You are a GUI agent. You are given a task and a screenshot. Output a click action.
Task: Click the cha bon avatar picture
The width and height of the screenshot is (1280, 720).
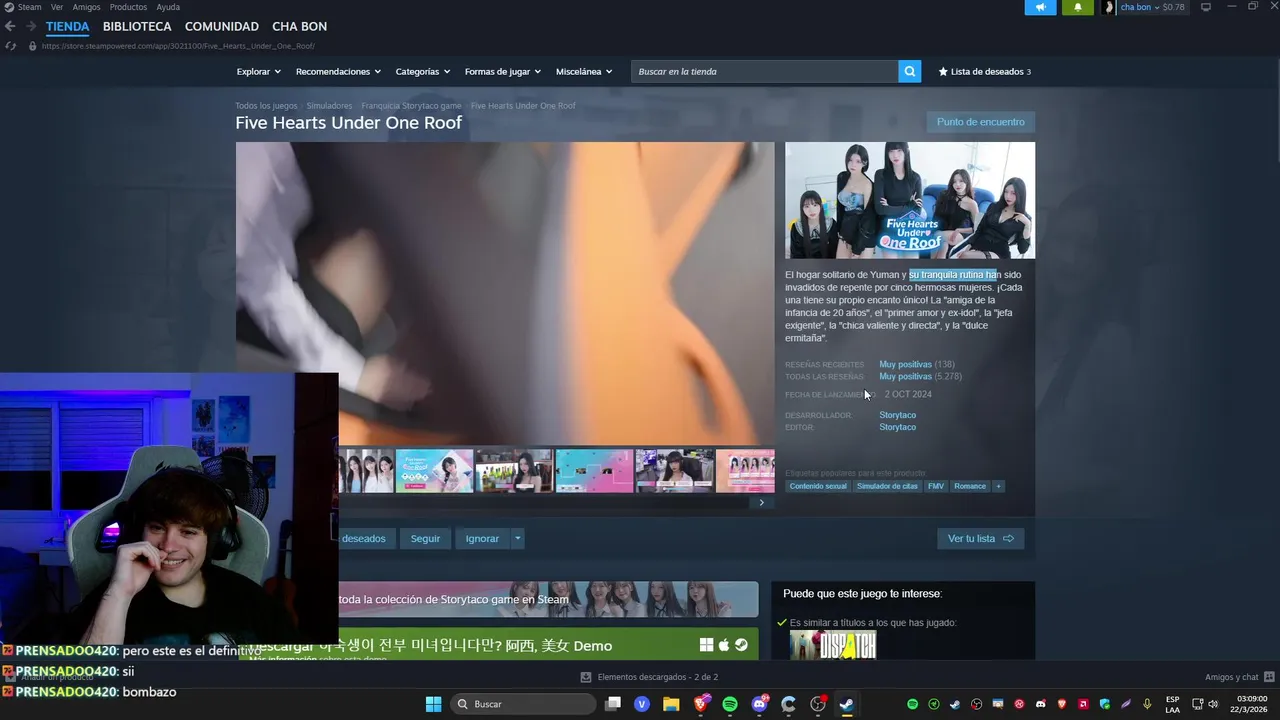1109,7
